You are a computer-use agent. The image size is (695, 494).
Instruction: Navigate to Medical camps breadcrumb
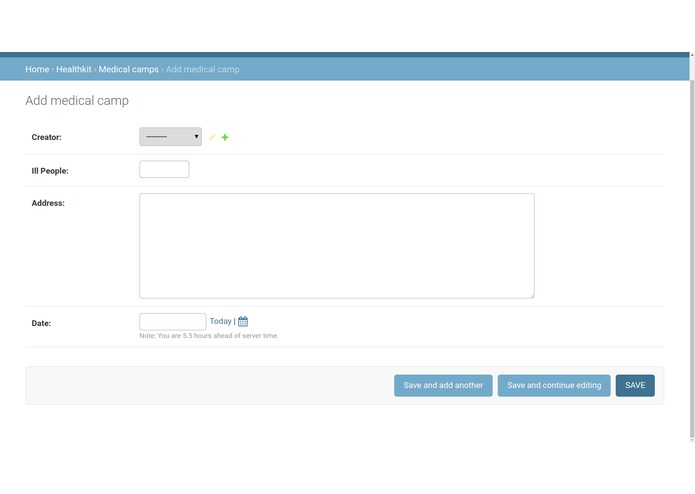[x=129, y=69]
